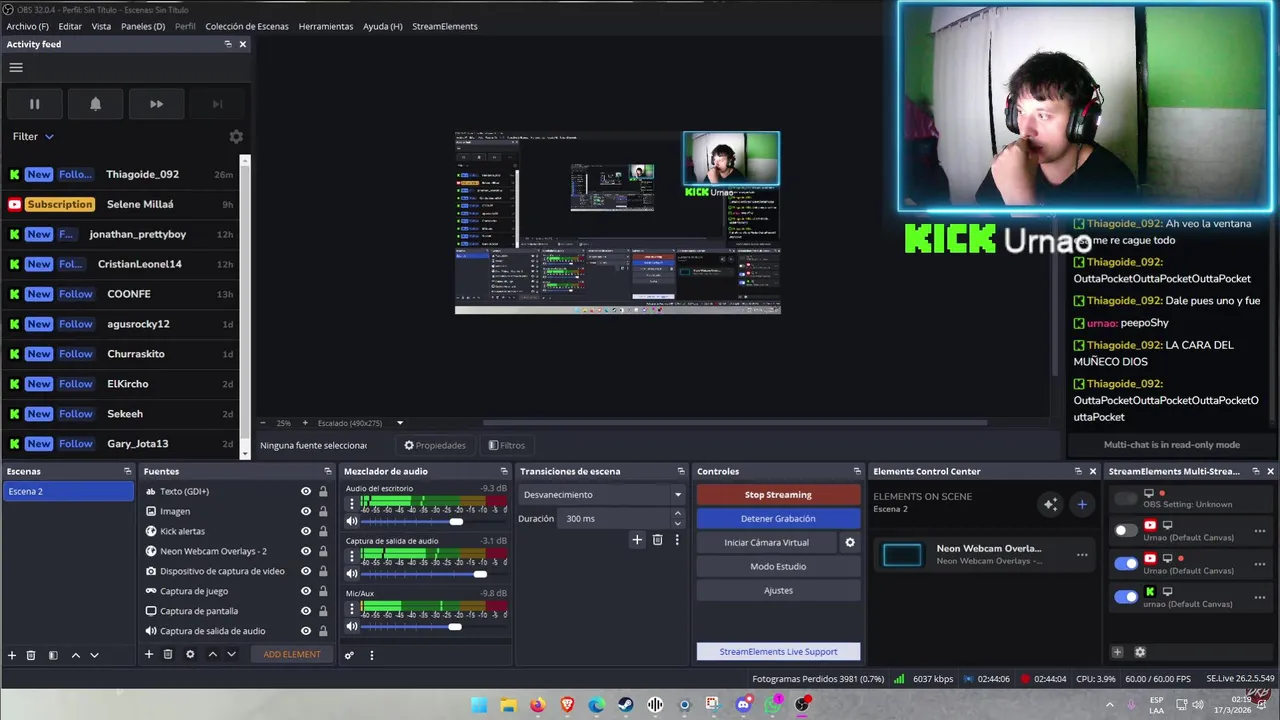
Task: Open AI sparkle icon in Elements Control Center
Action: click(x=1050, y=504)
